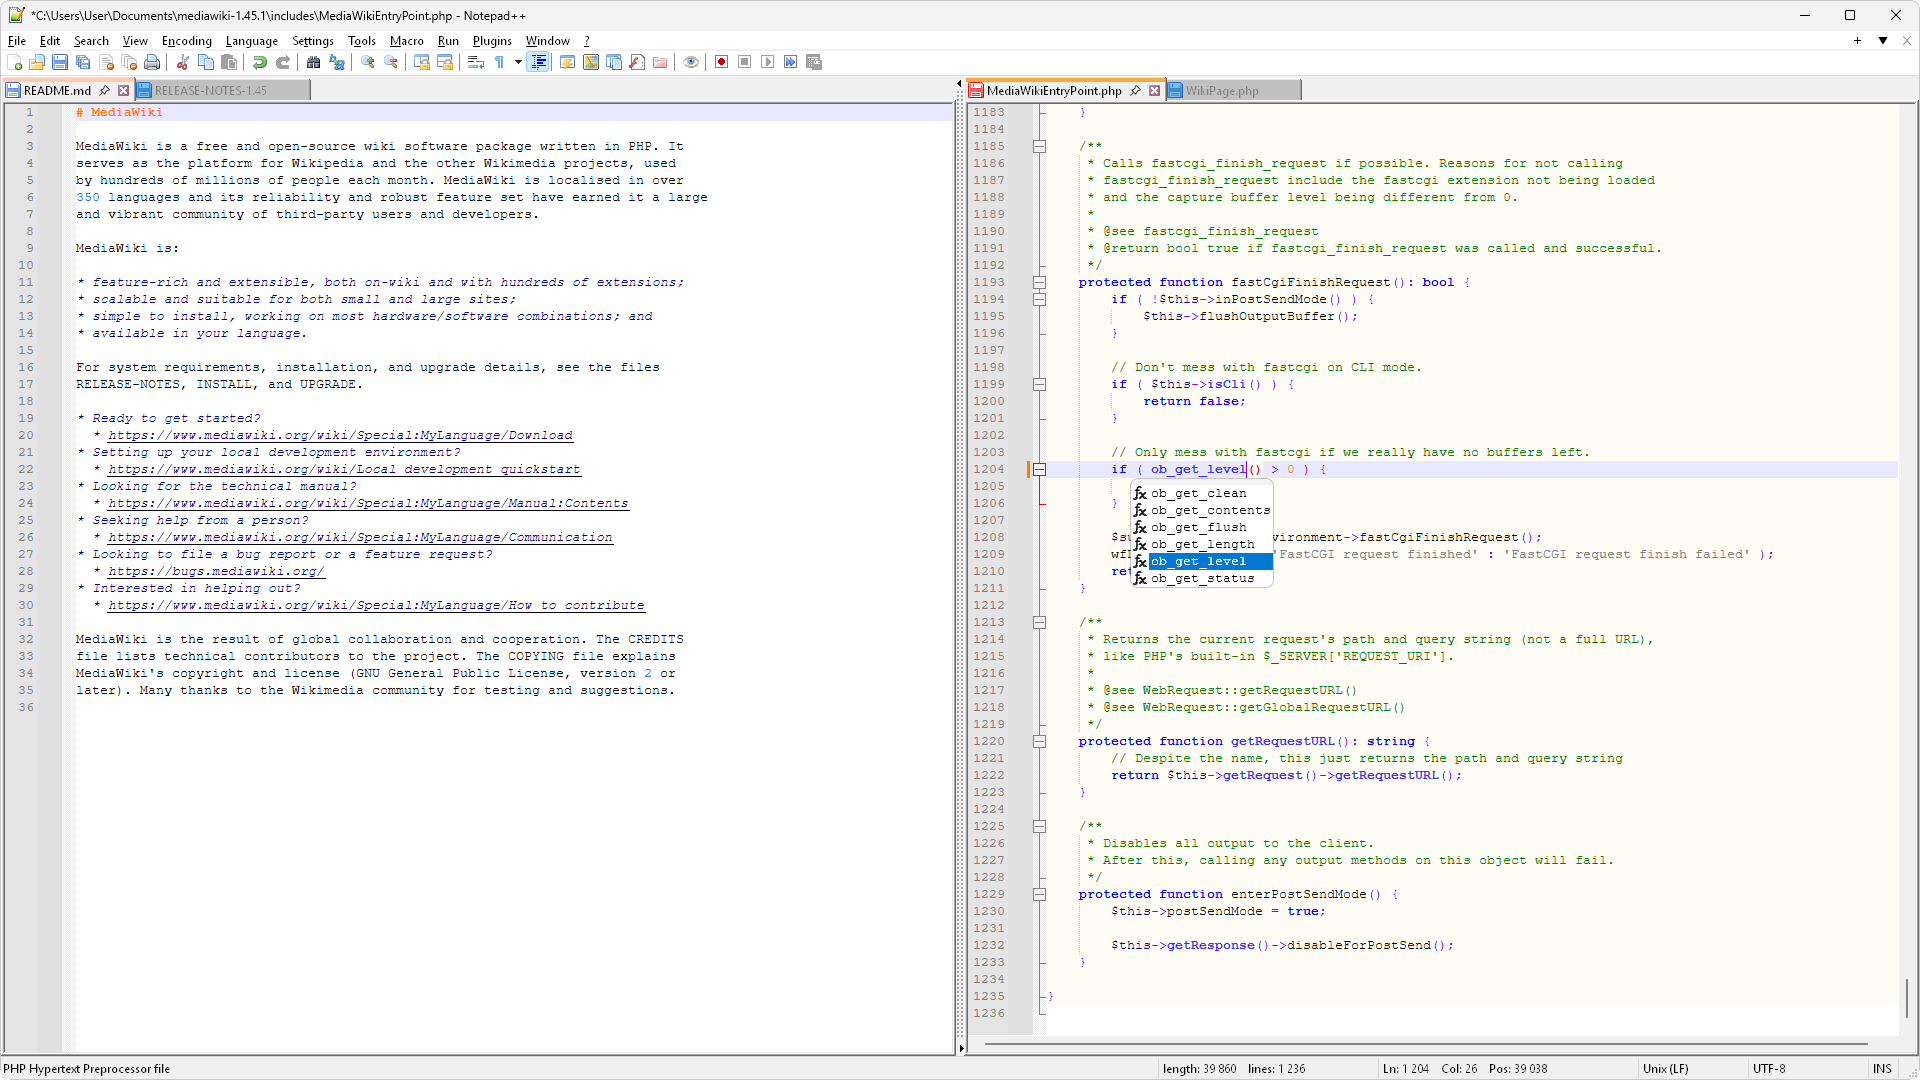The width and height of the screenshot is (1920, 1080).
Task: Toggle show all characters (paragraph mark)
Action: click(501, 62)
